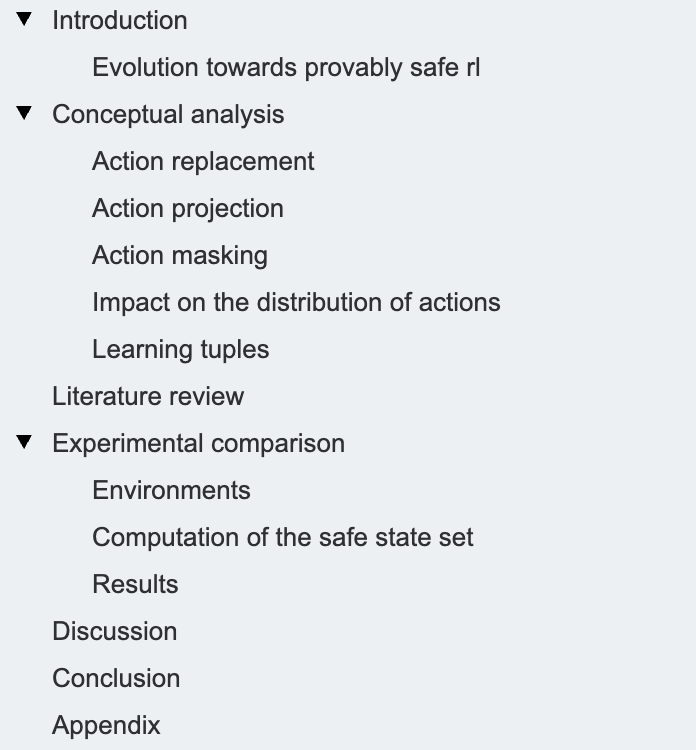The image size is (696, 750).
Task: Select the Conceptual analysis heading
Action: click(x=168, y=115)
